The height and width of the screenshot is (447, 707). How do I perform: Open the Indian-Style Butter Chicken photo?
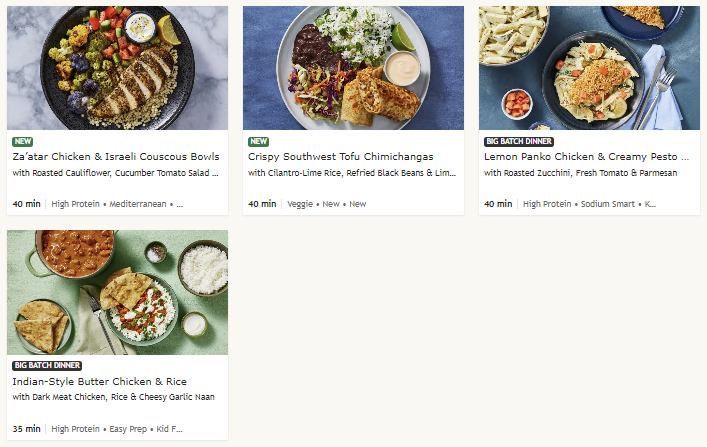click(117, 292)
